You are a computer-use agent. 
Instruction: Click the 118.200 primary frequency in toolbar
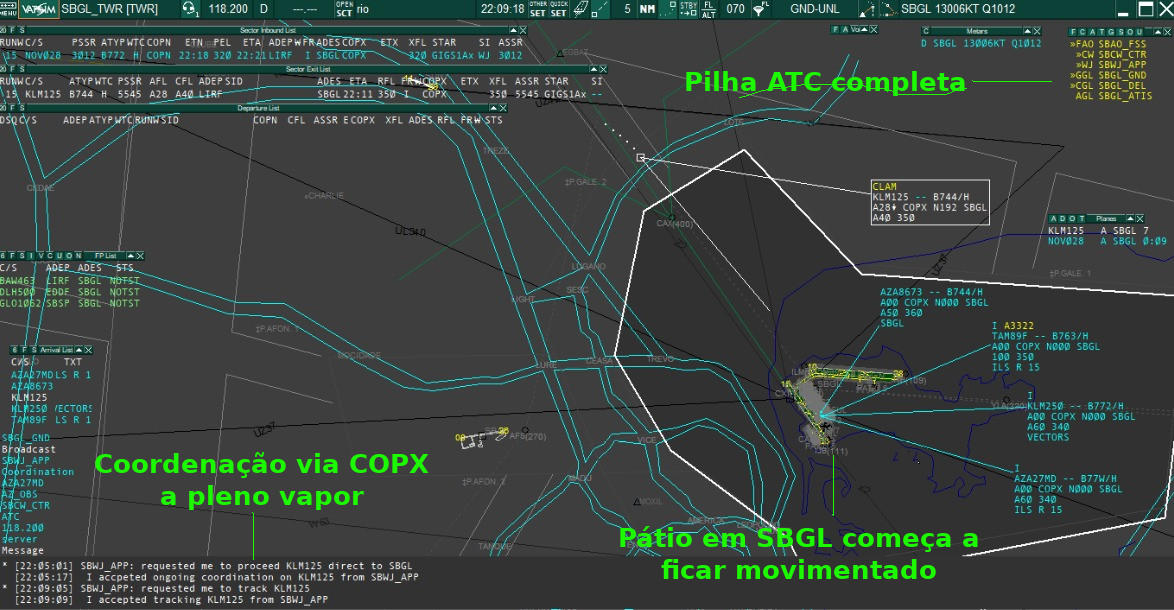228,9
